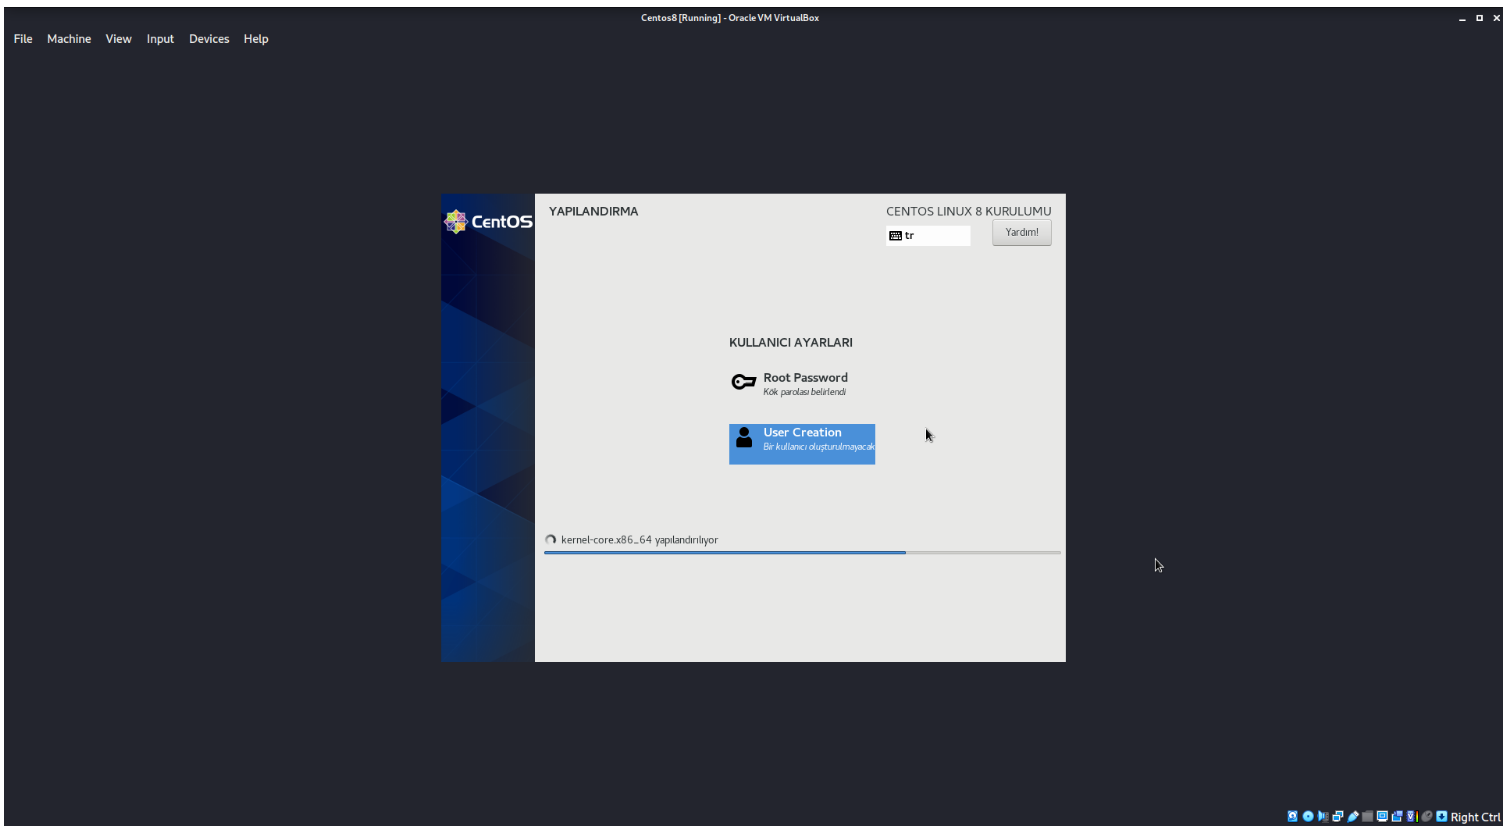Screen dimensions: 1509x831
Task: Open the Input menu
Action: pyautogui.click(x=160, y=39)
